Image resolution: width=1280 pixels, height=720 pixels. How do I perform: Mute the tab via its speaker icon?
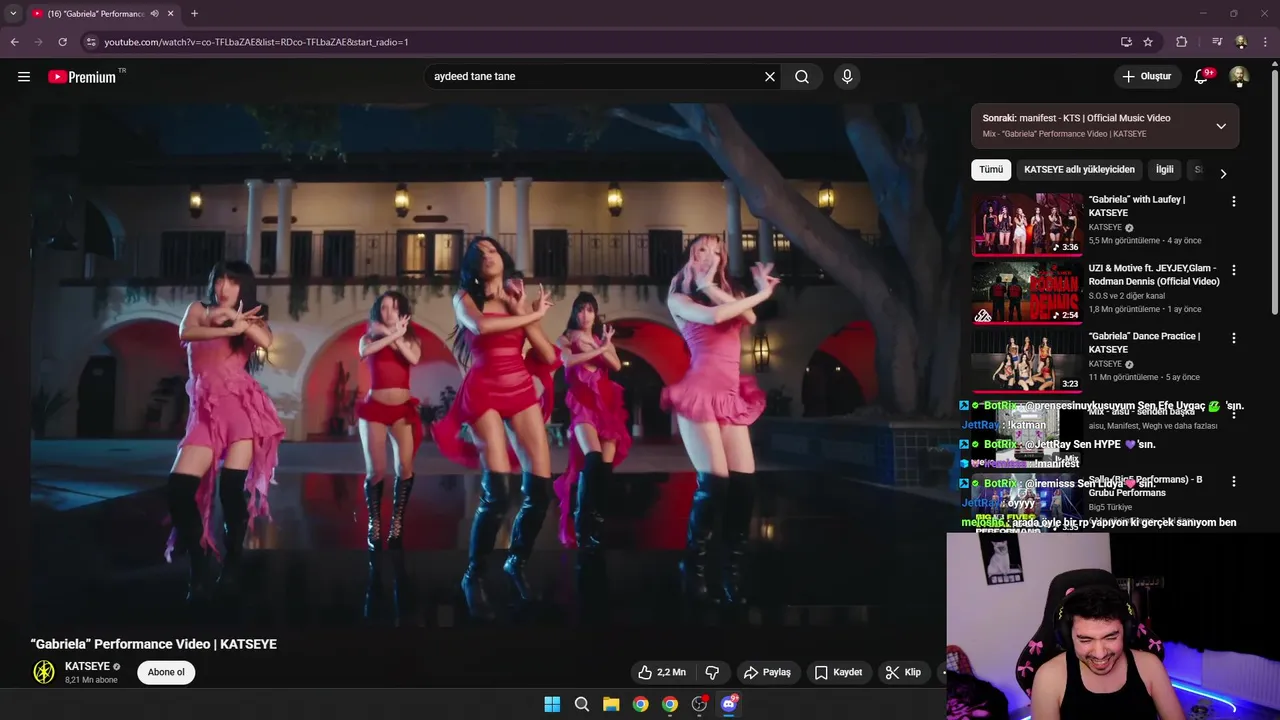[154, 14]
